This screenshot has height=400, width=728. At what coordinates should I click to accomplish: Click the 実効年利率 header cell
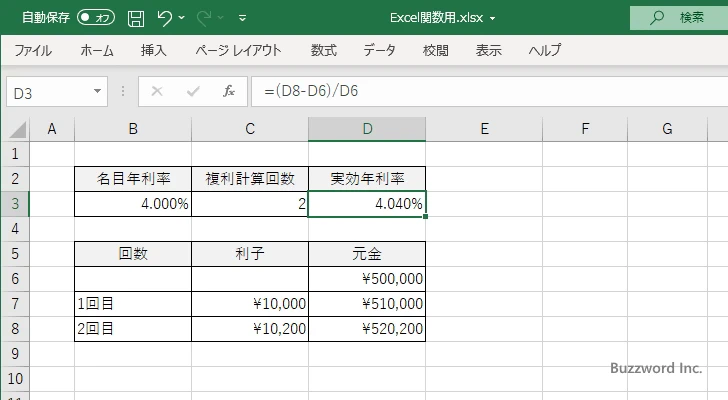tap(367, 179)
